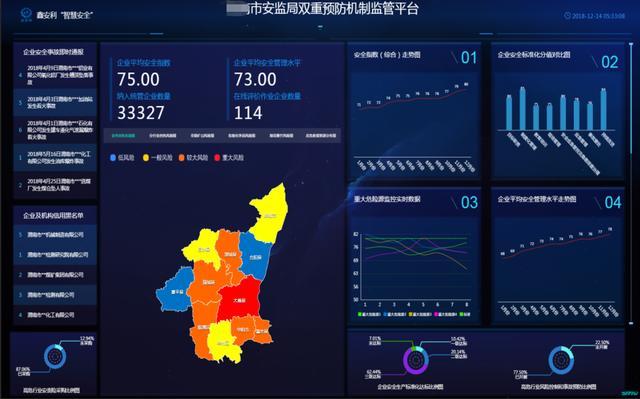Select the blue 富平县 region on the map

click(x=176, y=290)
